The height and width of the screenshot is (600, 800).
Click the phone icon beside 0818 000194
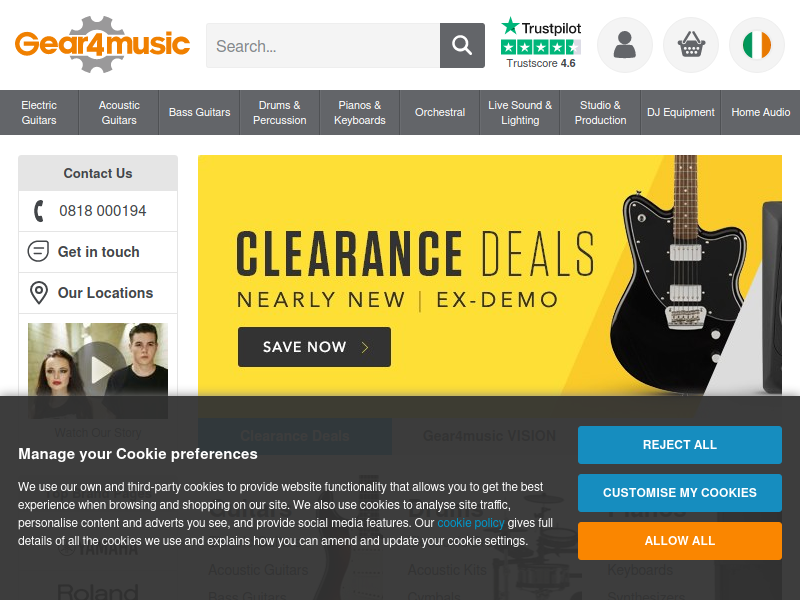(x=39, y=211)
